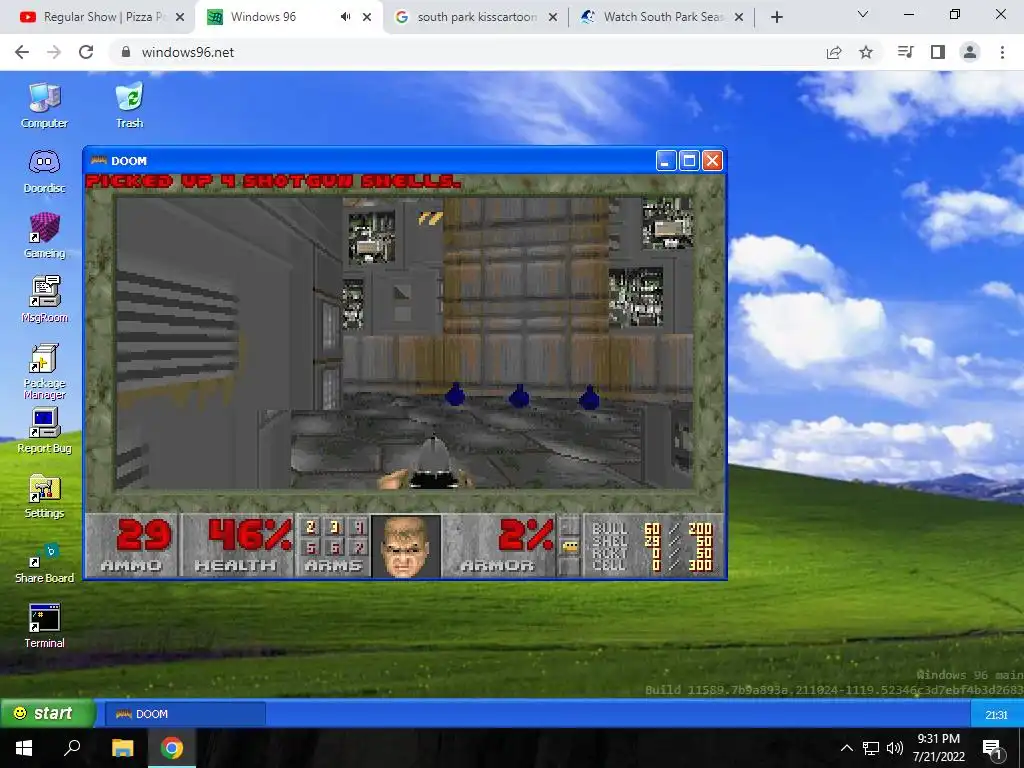
Task: Click the CELL ammo row
Action: (x=652, y=566)
